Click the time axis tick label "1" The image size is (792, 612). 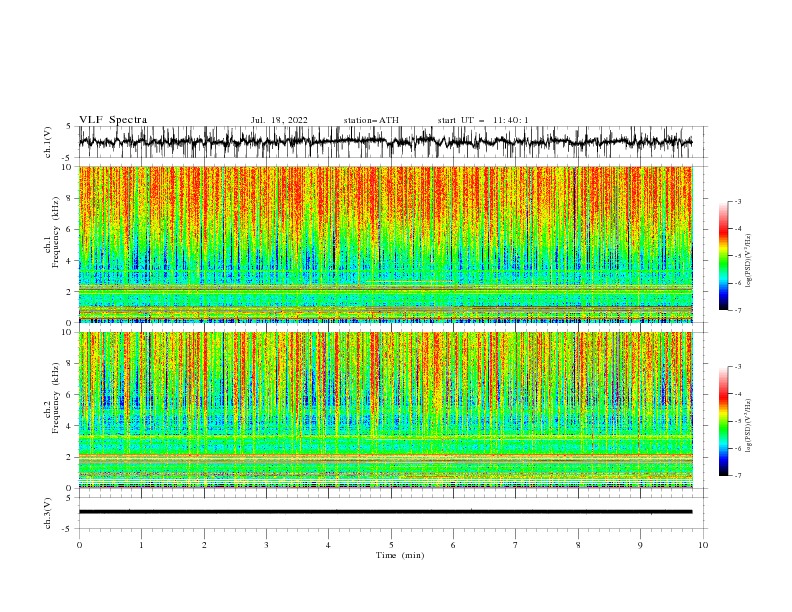click(141, 545)
